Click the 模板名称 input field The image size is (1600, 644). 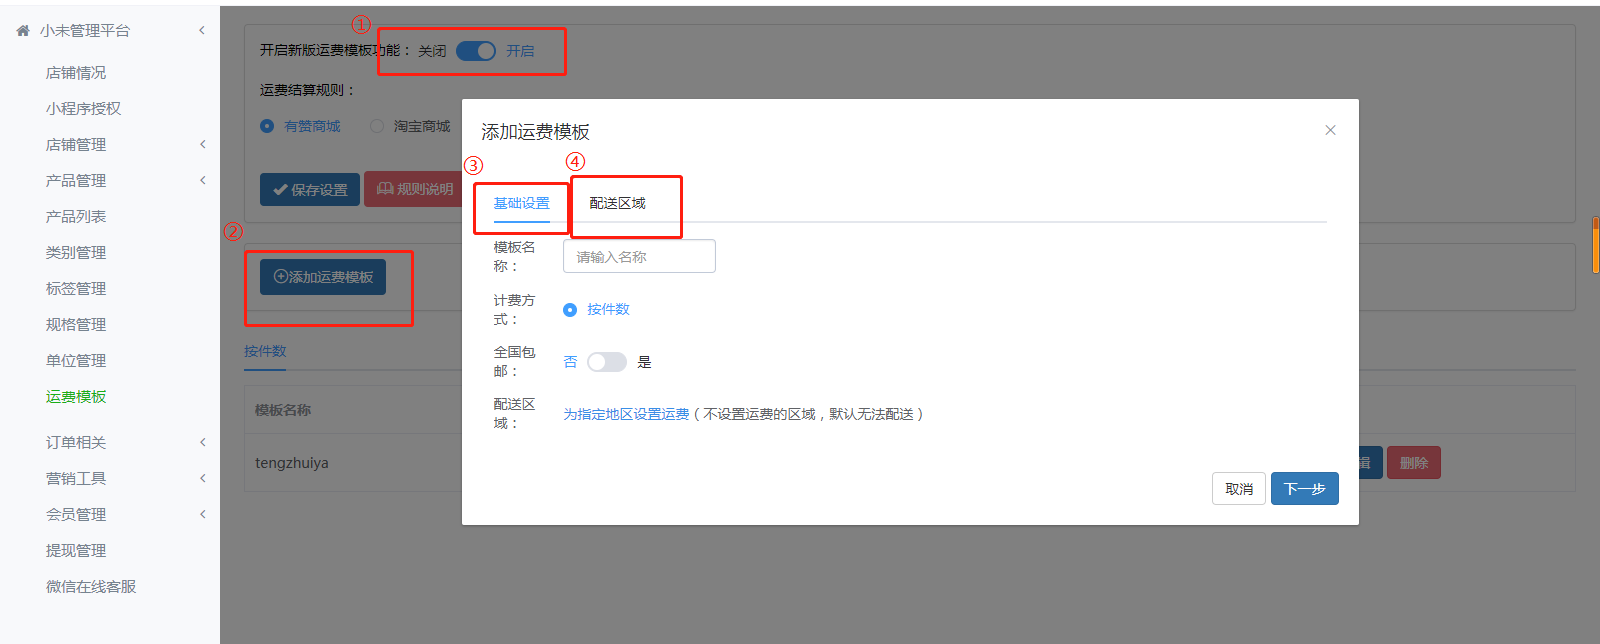pos(639,257)
